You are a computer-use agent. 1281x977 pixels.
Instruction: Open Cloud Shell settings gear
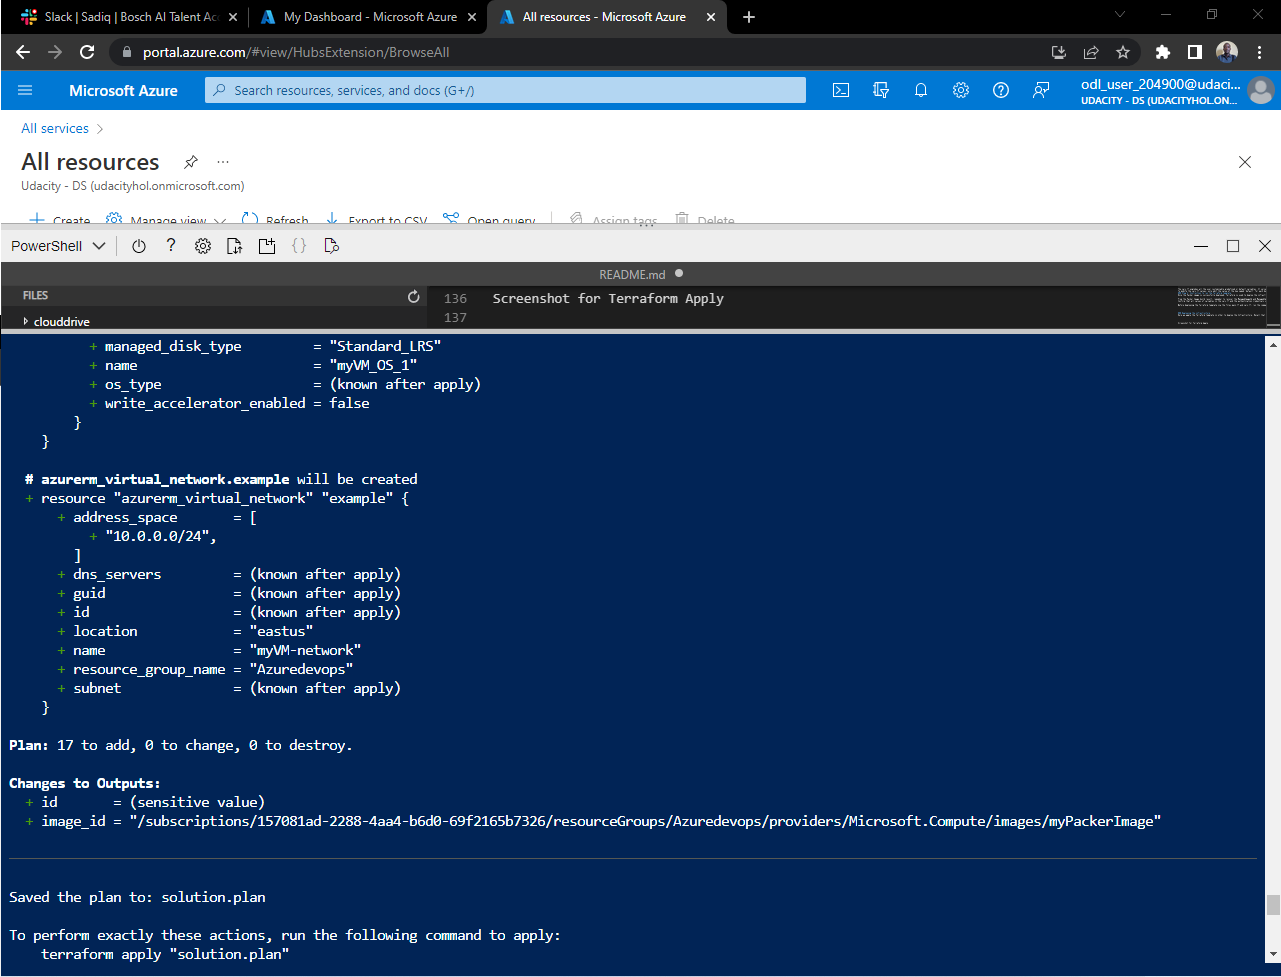pos(203,245)
